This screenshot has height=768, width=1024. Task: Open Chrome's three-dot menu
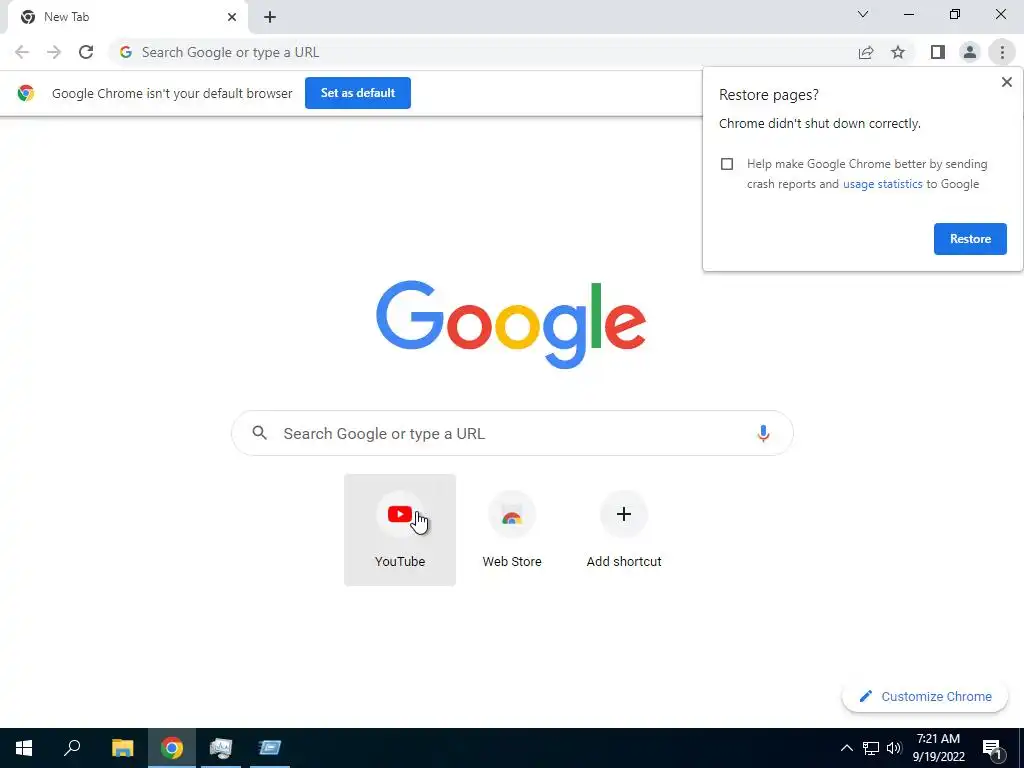[x=1002, y=52]
